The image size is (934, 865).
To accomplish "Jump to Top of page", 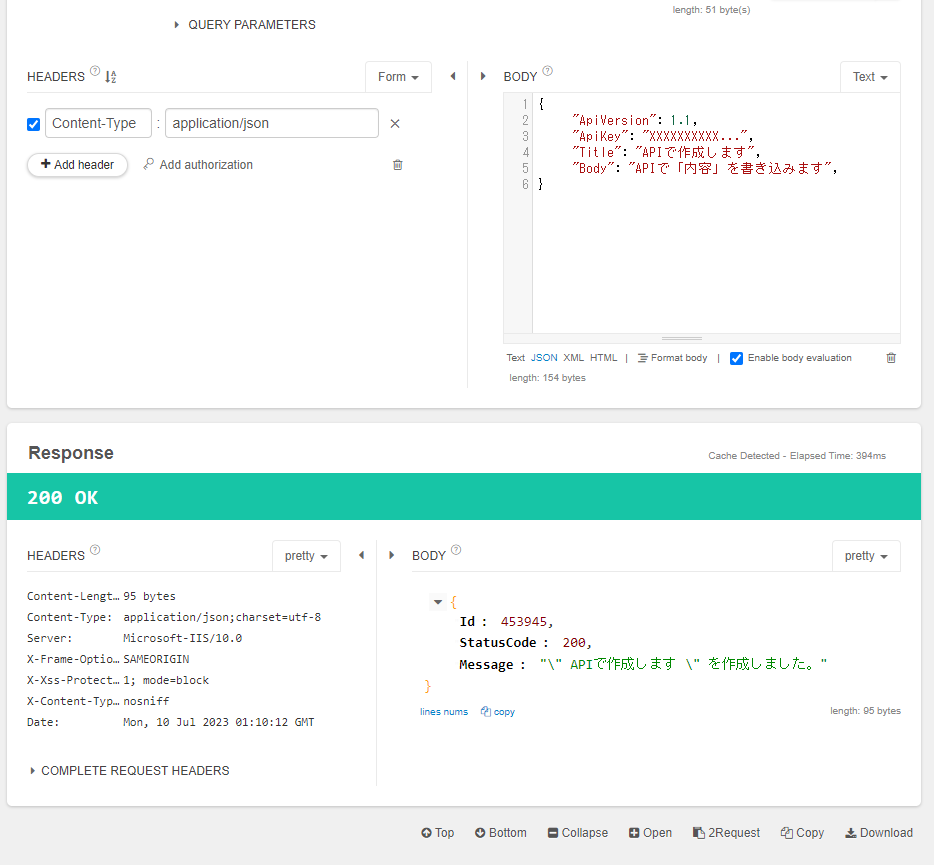I will (x=438, y=833).
